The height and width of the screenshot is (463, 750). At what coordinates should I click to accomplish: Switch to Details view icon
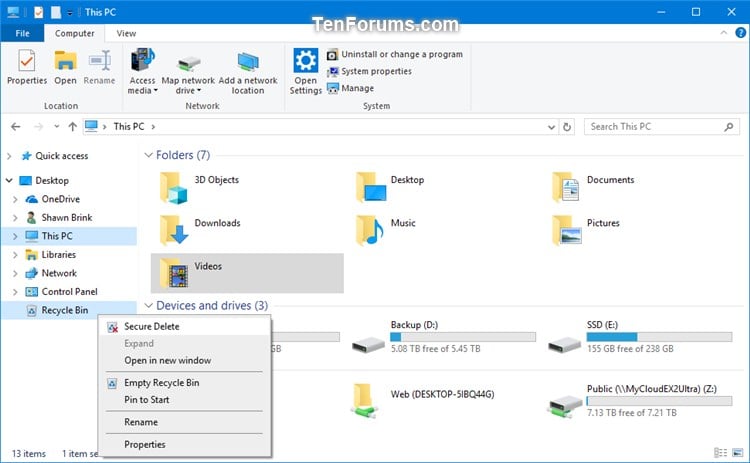point(720,452)
